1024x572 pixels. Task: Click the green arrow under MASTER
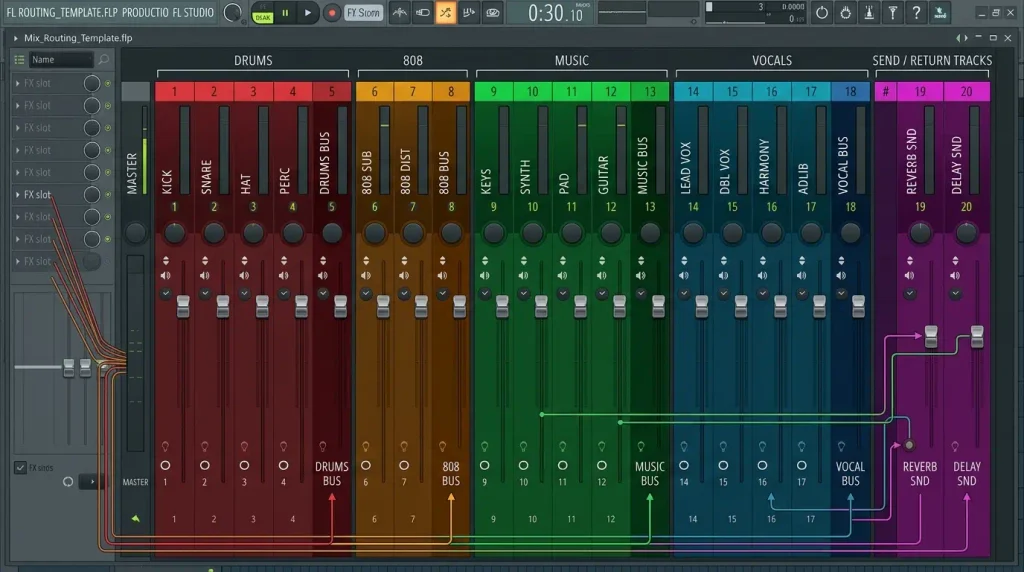136,519
